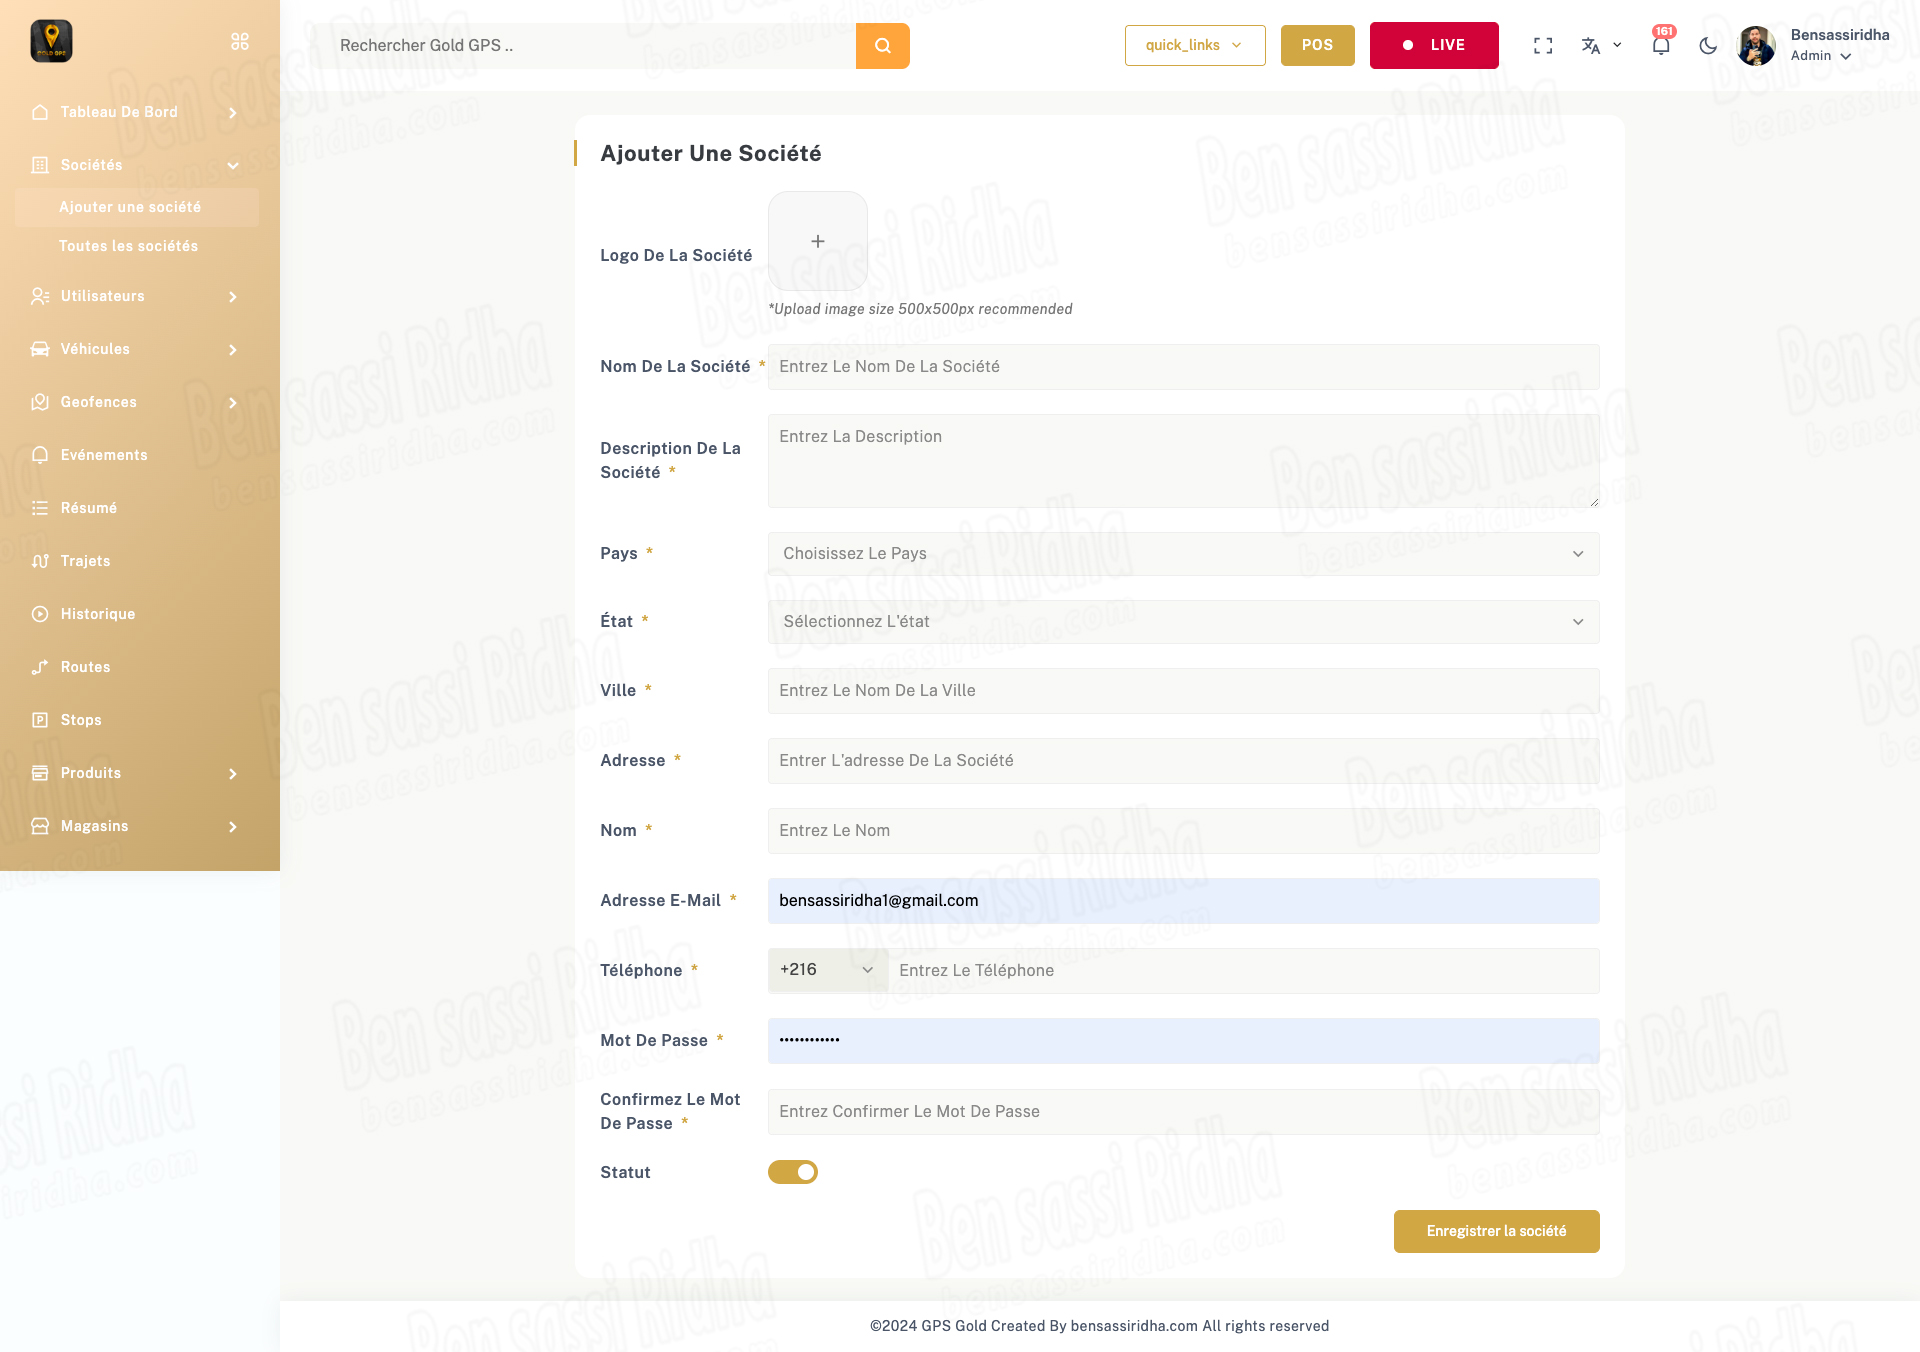
Task: Open the État select dropdown
Action: (x=1183, y=622)
